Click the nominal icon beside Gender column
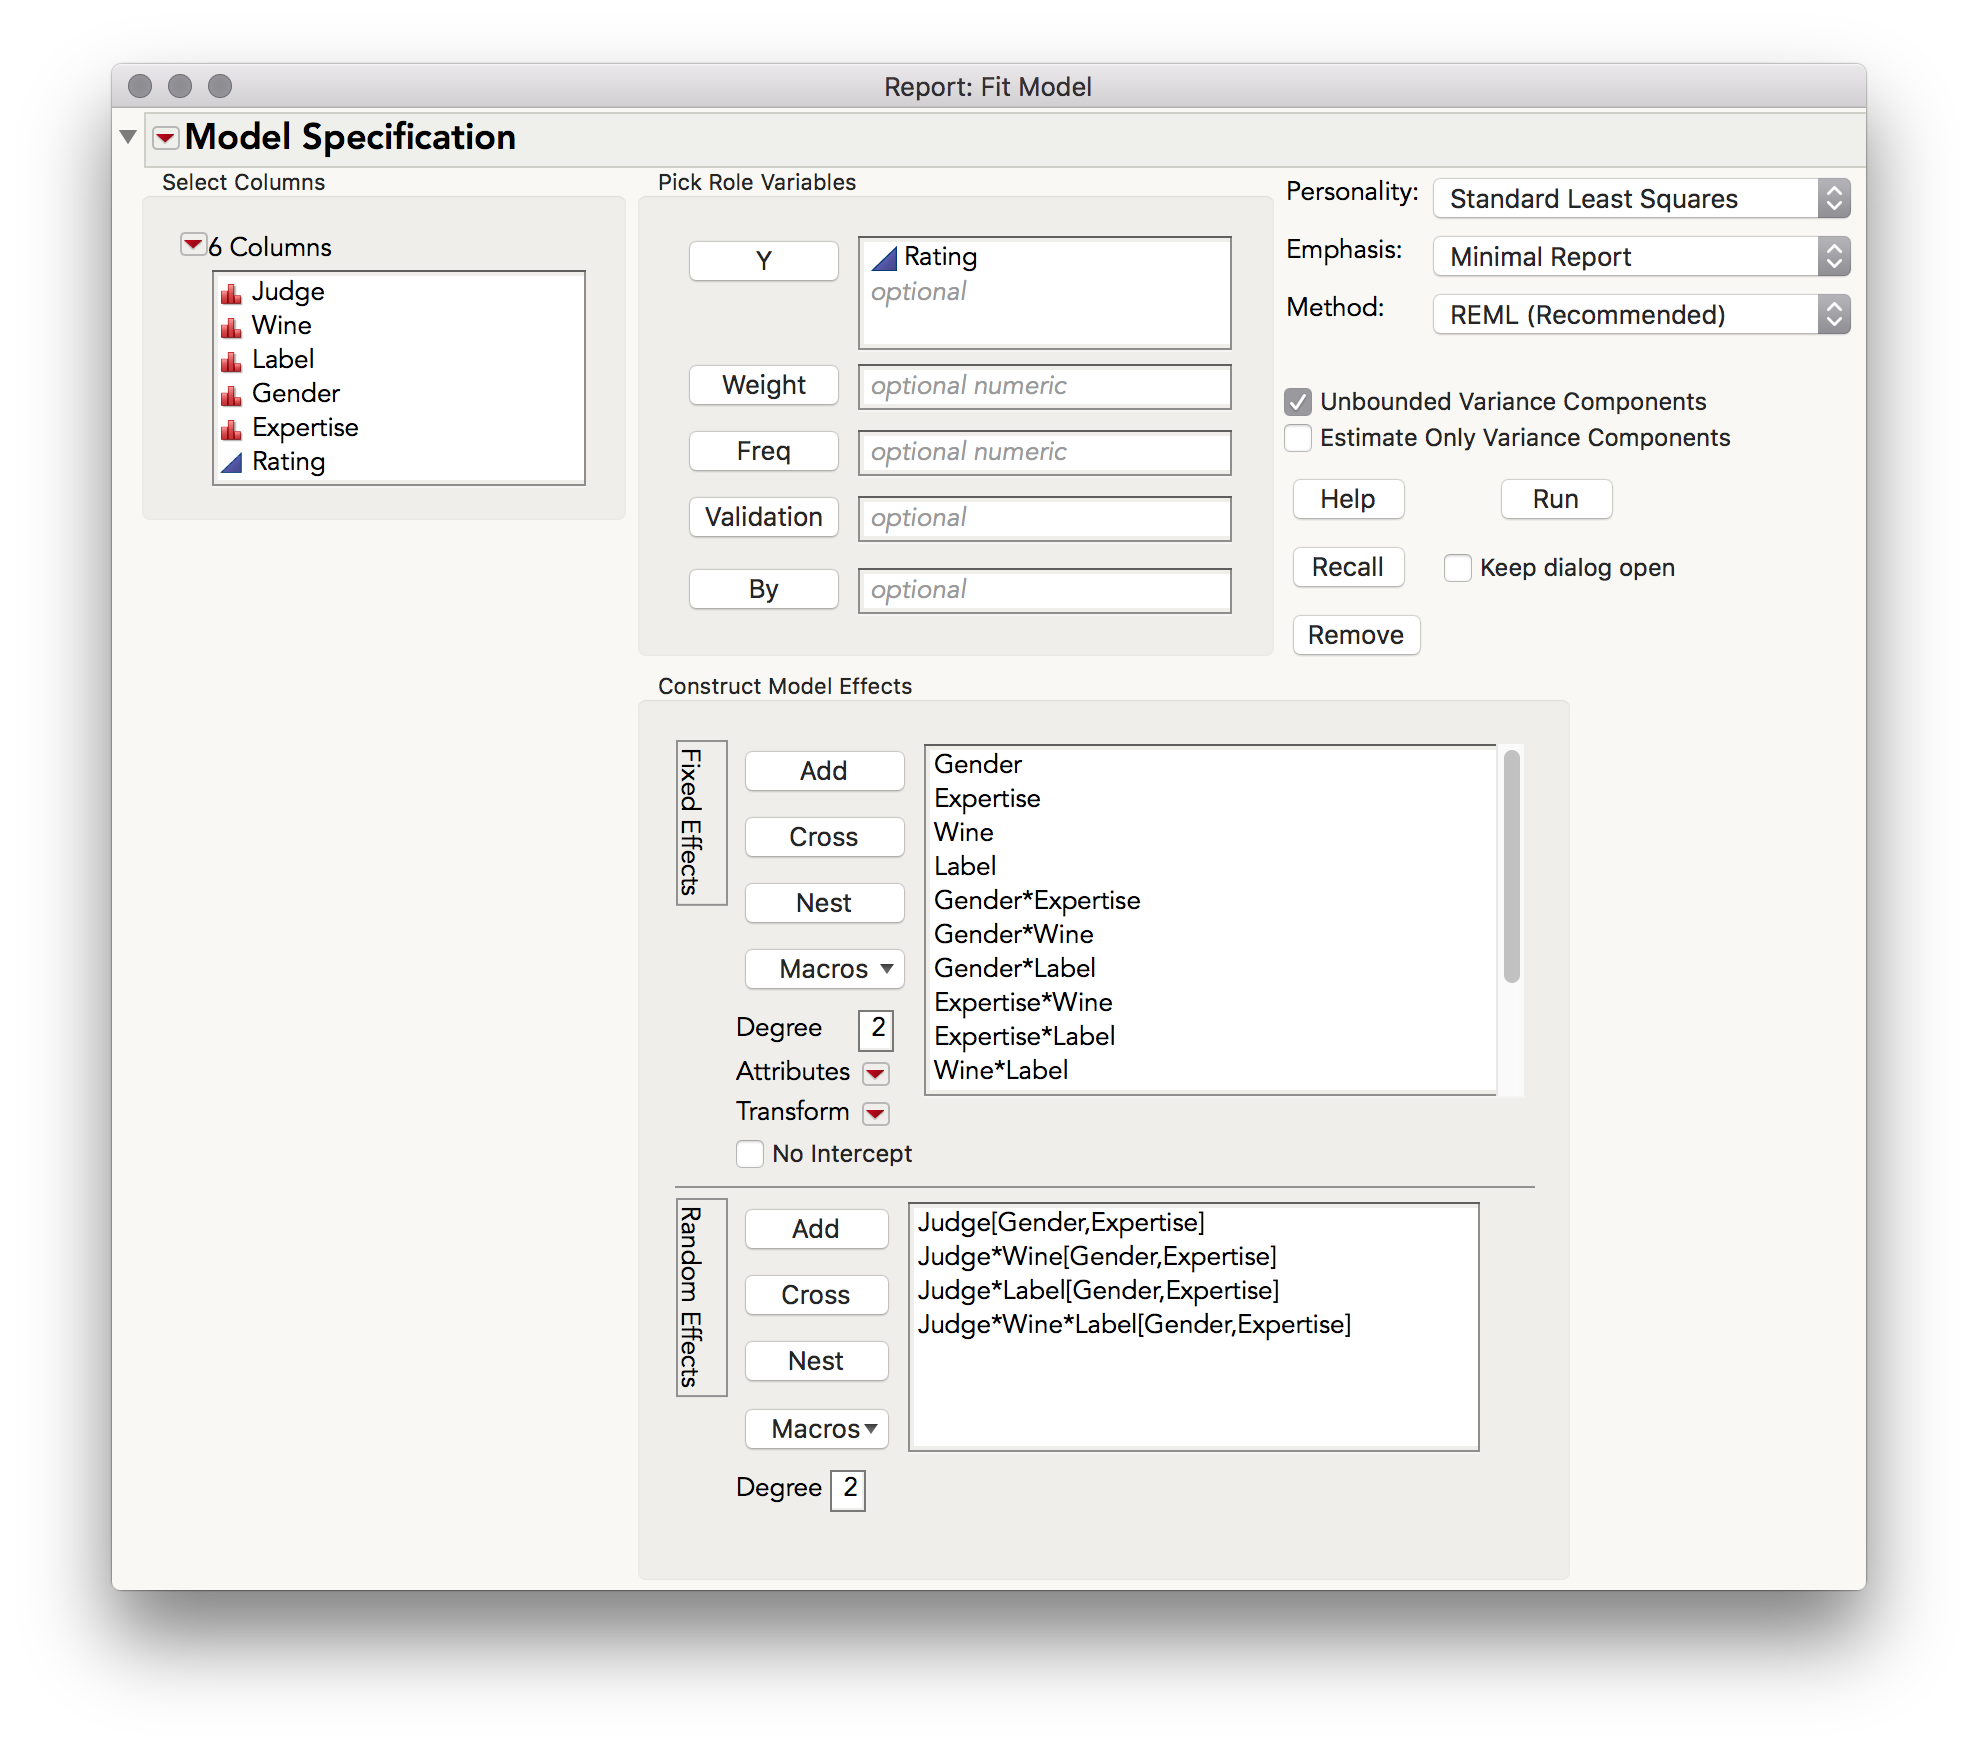The height and width of the screenshot is (1750, 1978). 232,394
